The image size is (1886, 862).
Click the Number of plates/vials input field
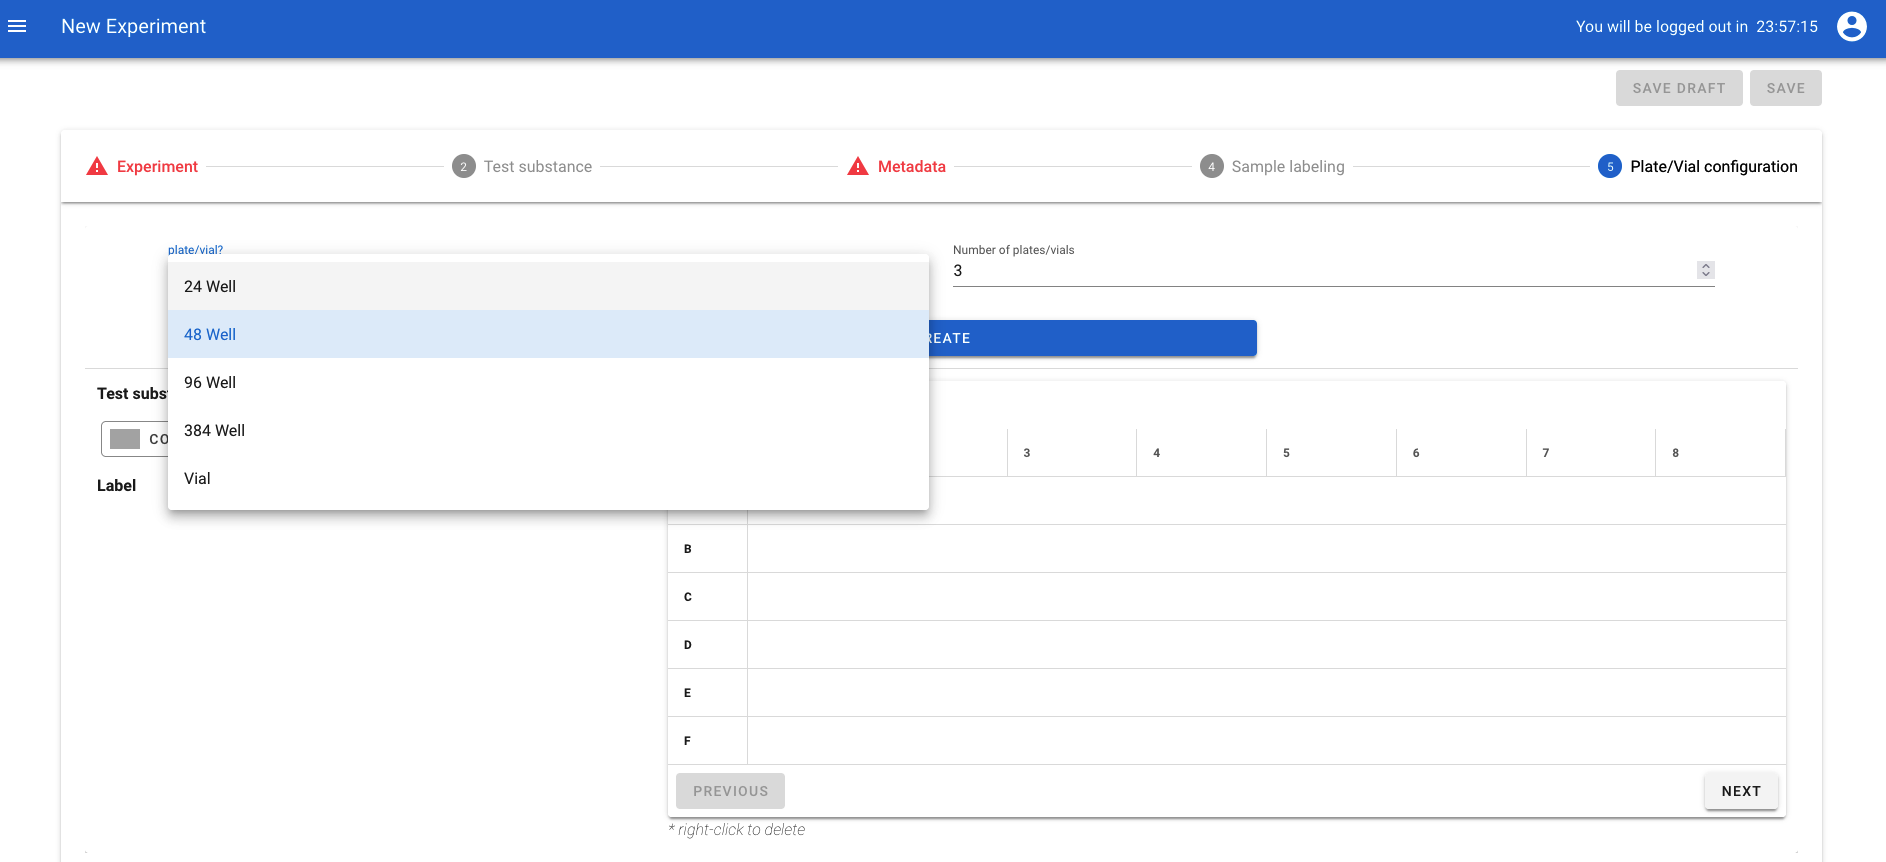(x=1320, y=271)
